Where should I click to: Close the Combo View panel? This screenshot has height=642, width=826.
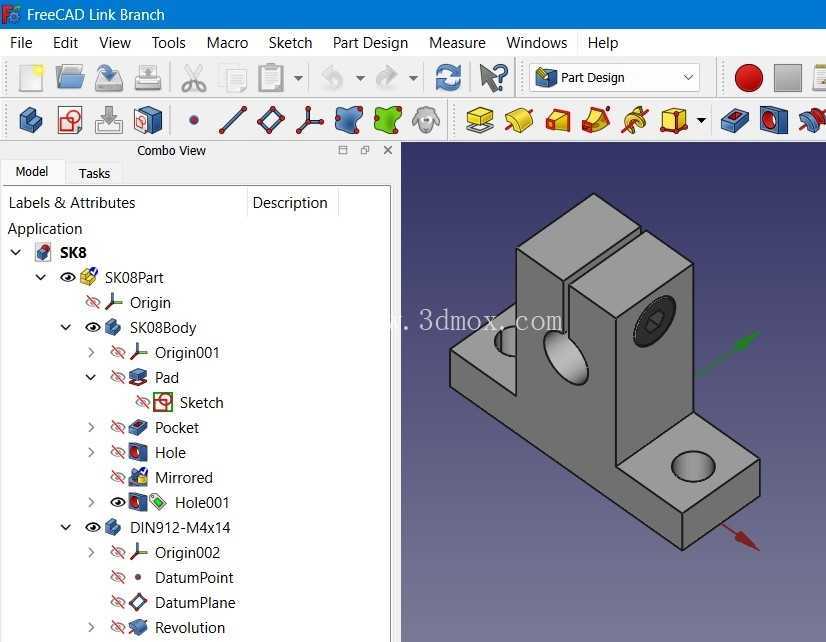[388, 150]
